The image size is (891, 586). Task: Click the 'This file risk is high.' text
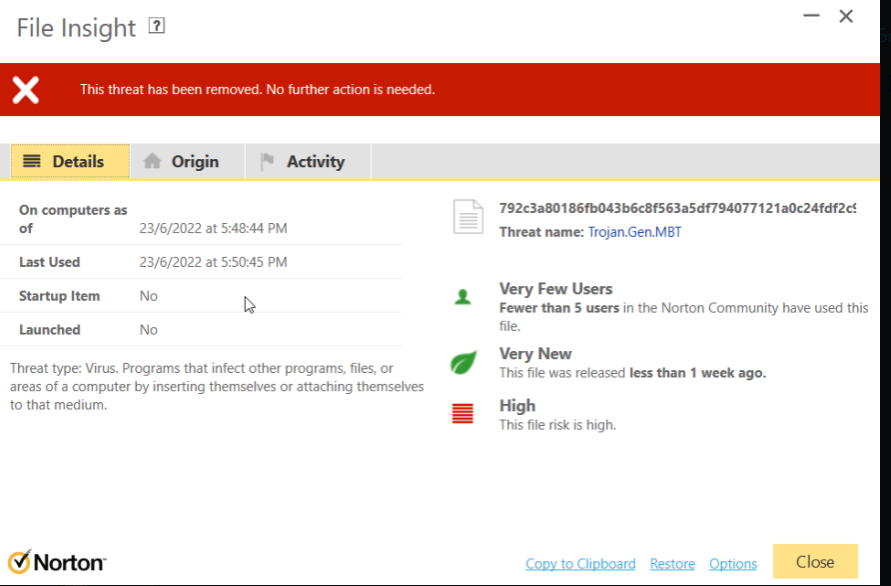tap(557, 425)
